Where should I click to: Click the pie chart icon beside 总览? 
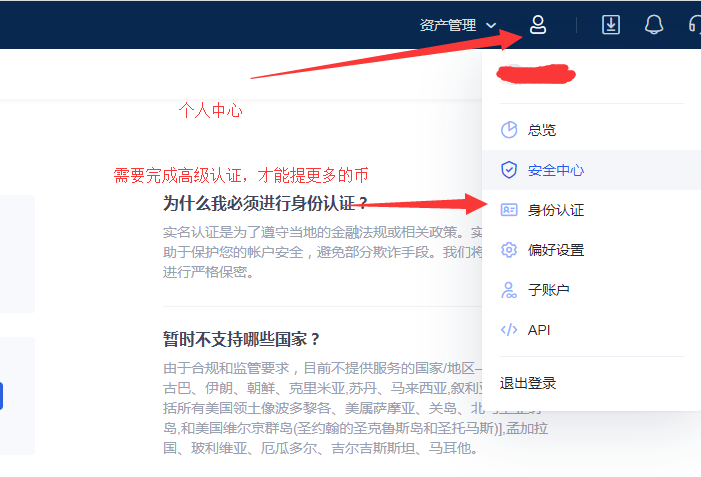(x=509, y=130)
